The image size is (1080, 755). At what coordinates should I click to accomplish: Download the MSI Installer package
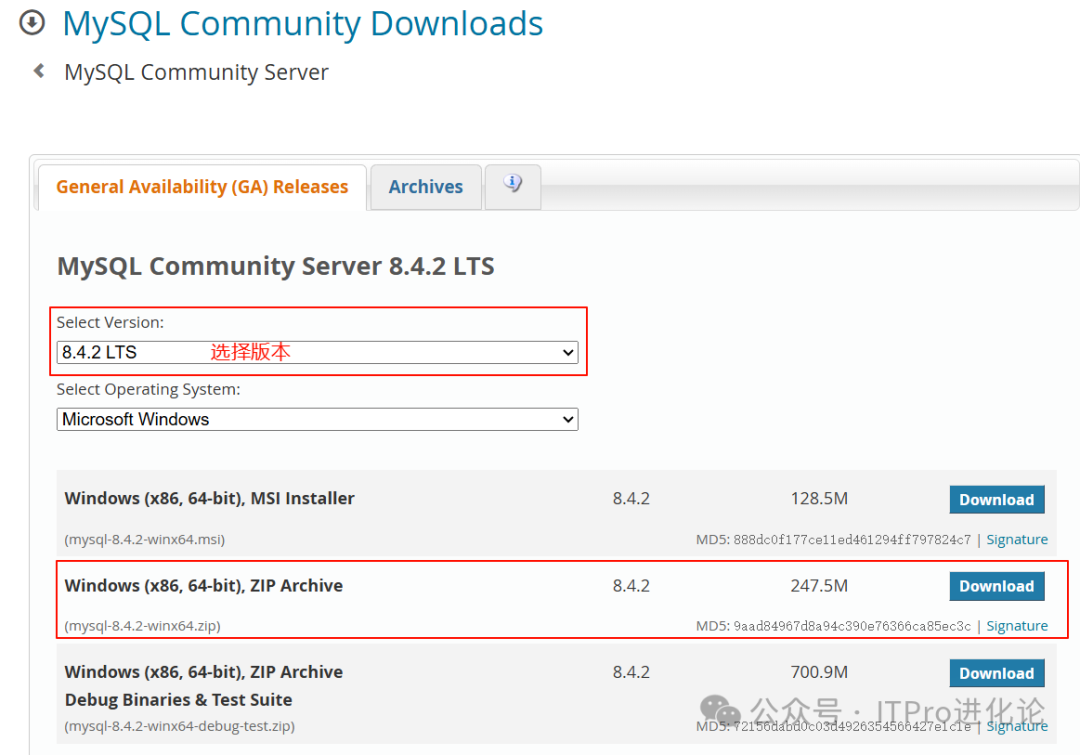997,499
